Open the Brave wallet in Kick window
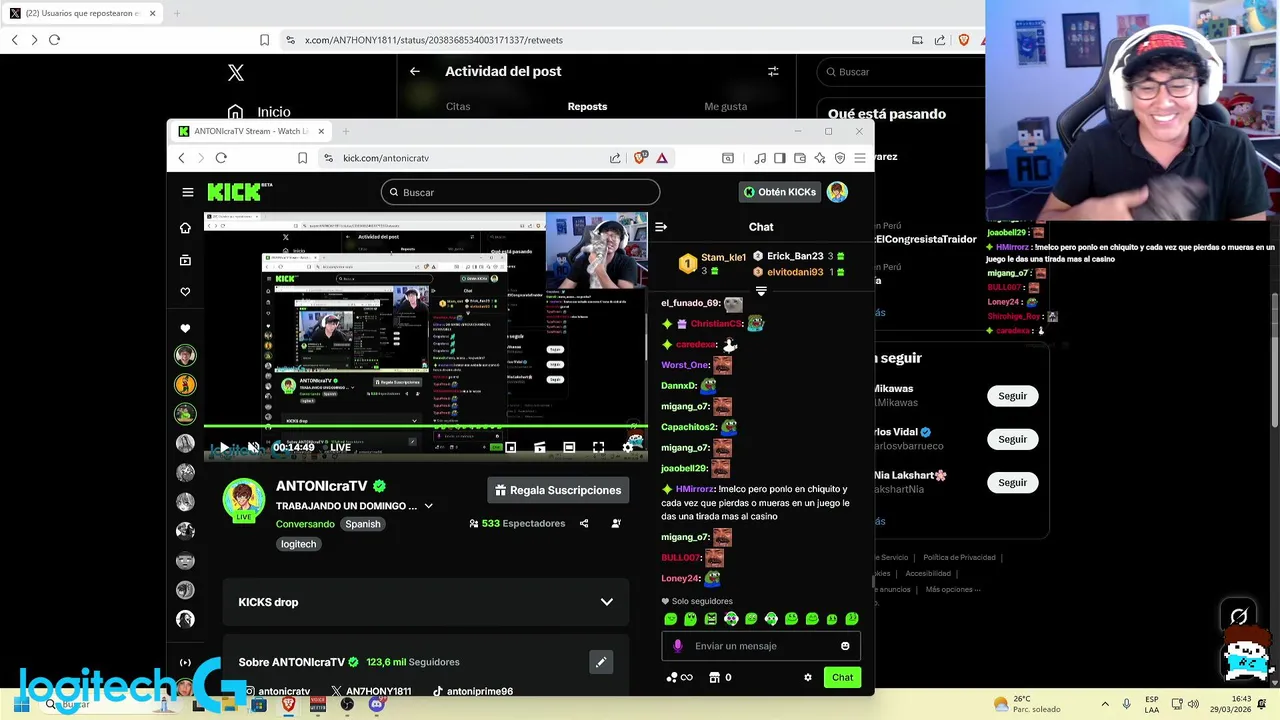1280x720 pixels. 800,158
